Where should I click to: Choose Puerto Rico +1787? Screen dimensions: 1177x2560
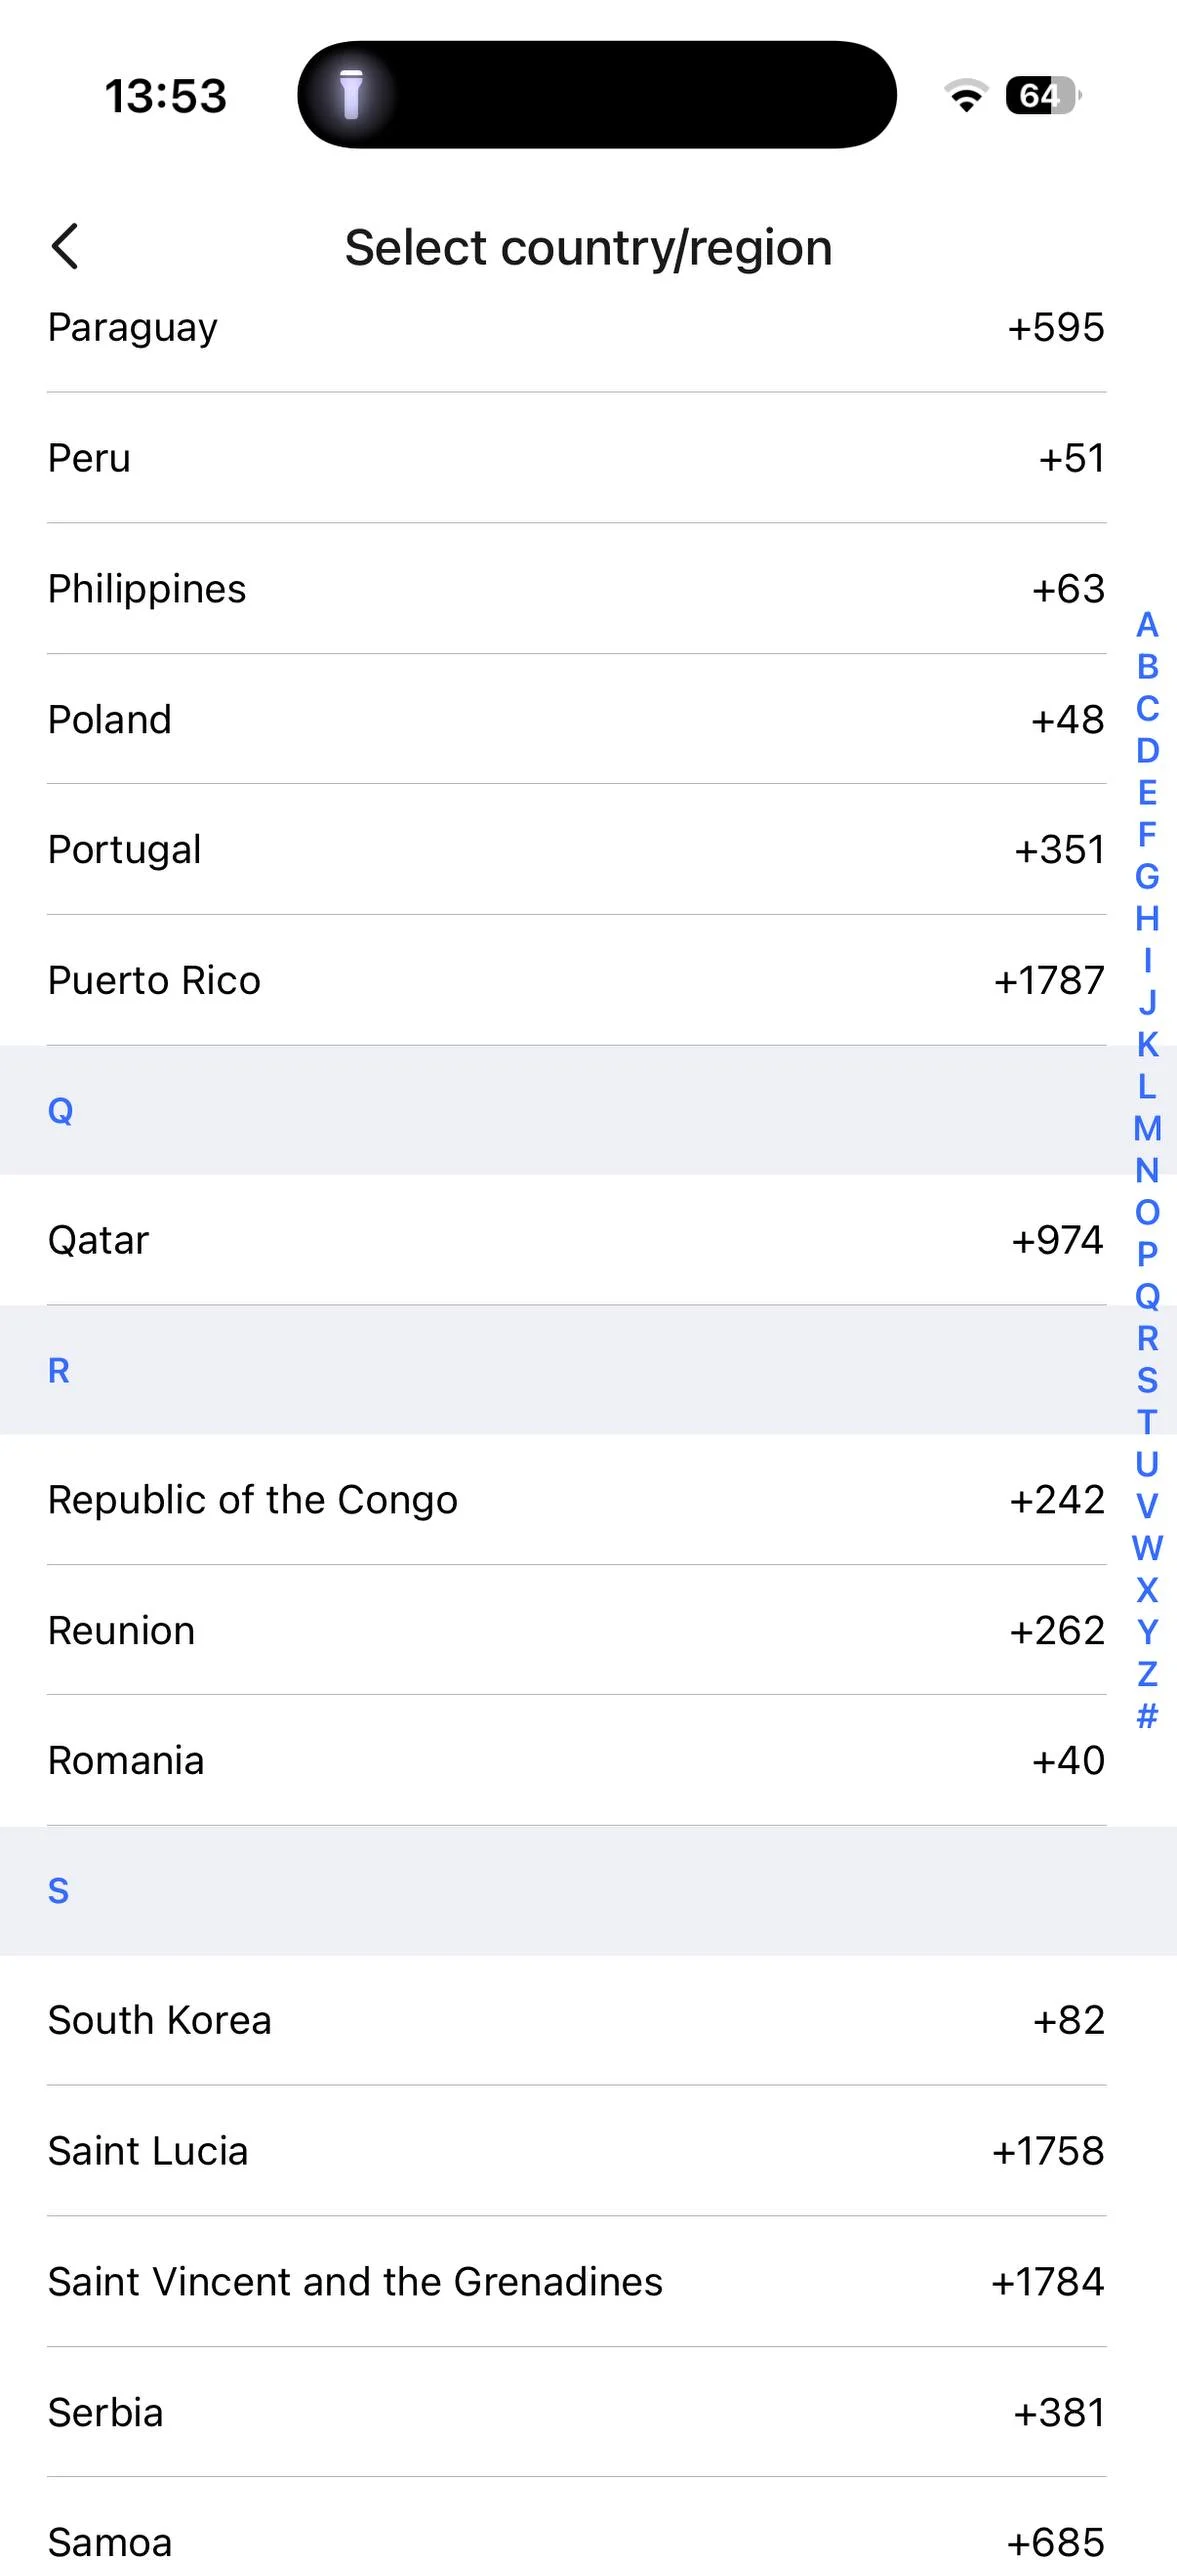[x=576, y=981]
